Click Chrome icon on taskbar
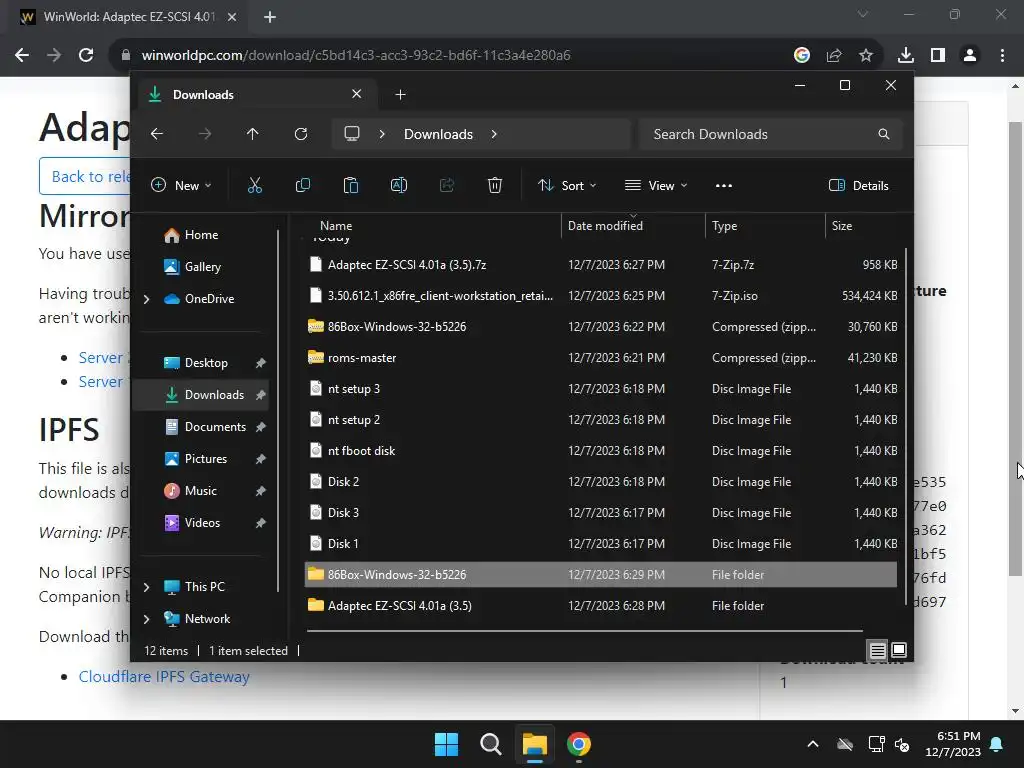The image size is (1024, 768). [579, 744]
